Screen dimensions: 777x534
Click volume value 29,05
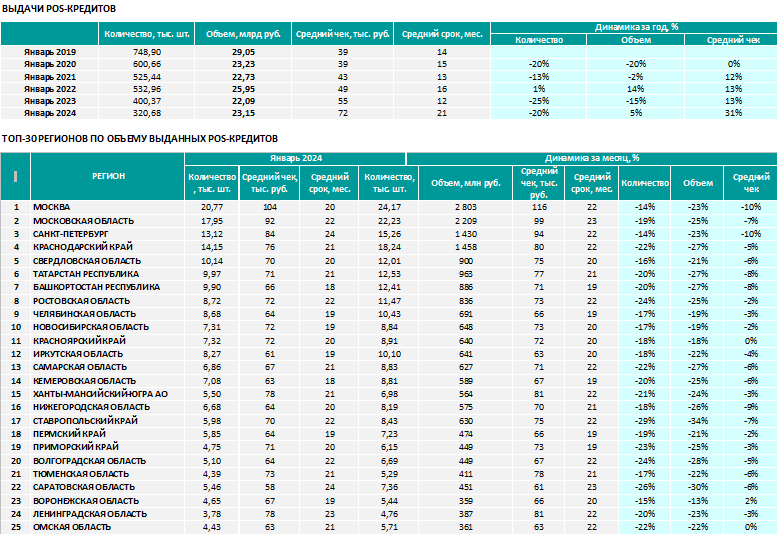pos(243,52)
